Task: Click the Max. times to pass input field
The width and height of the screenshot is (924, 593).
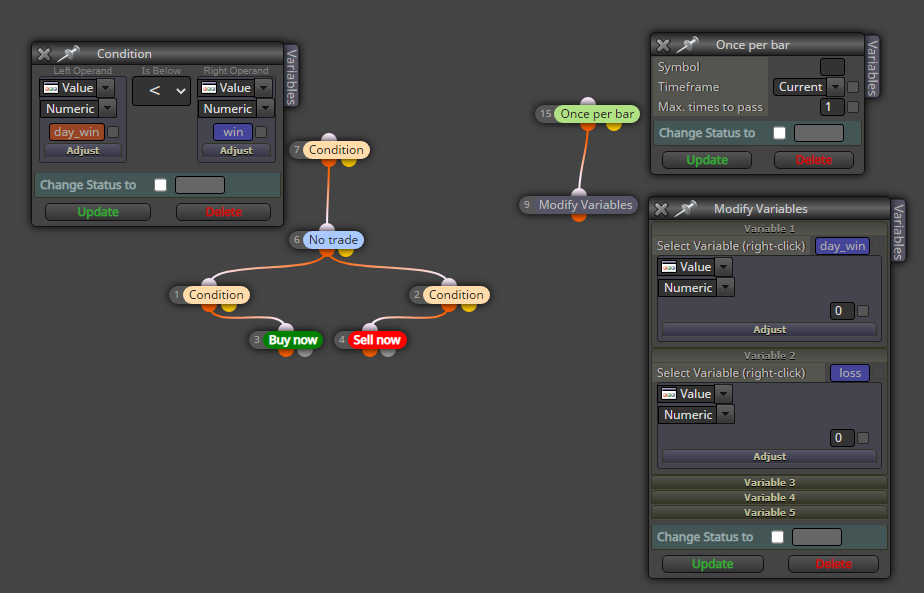Action: [x=831, y=107]
